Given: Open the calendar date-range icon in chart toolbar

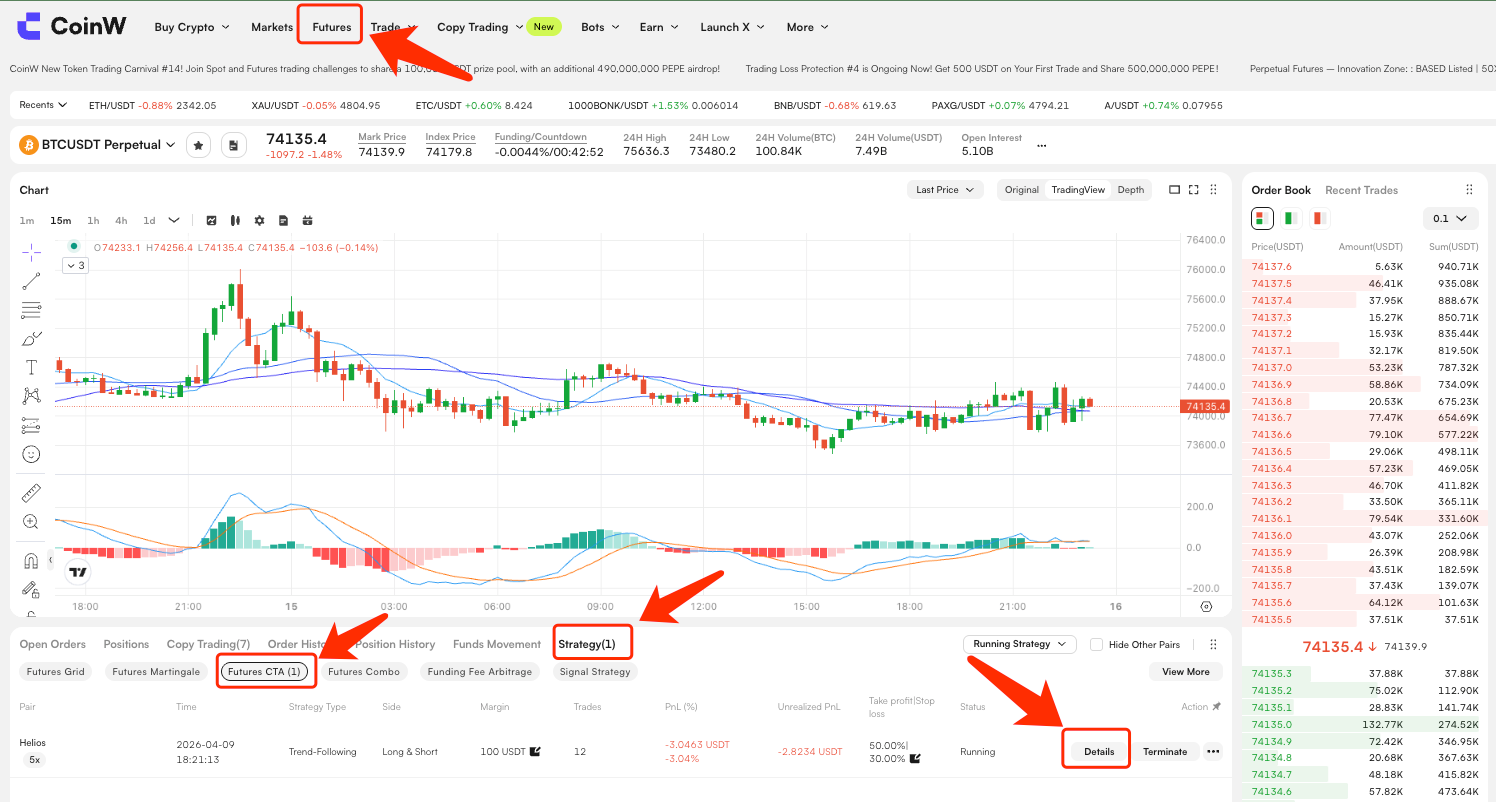Looking at the screenshot, I should coord(307,220).
